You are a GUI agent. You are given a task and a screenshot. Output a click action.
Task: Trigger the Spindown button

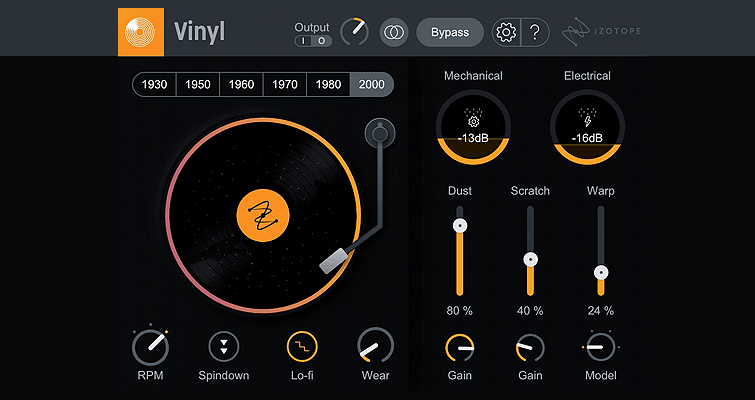(224, 347)
